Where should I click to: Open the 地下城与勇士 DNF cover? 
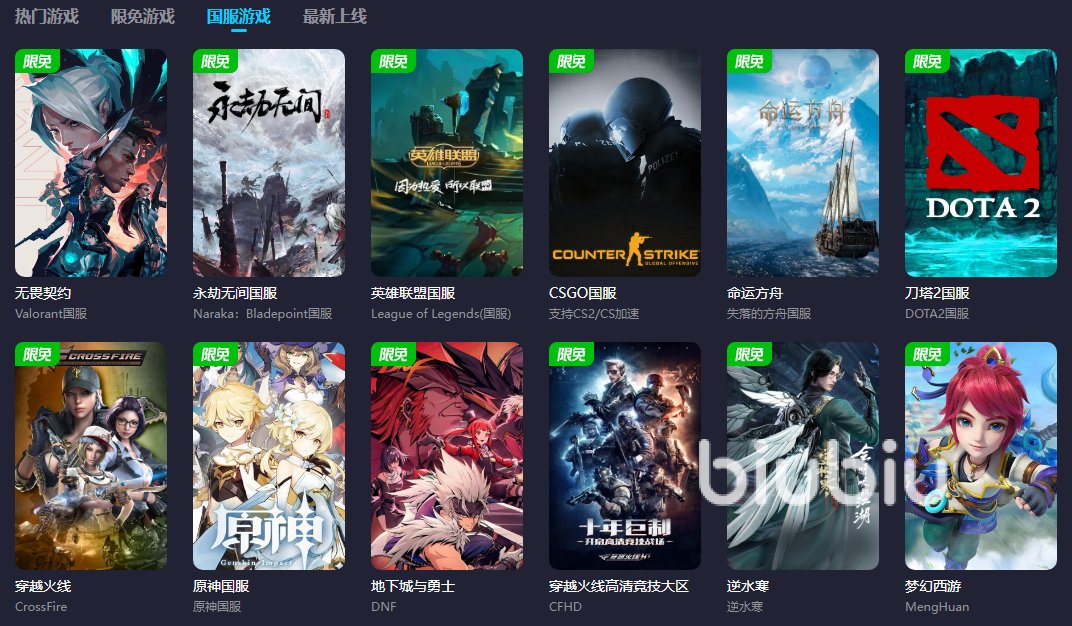click(x=447, y=456)
